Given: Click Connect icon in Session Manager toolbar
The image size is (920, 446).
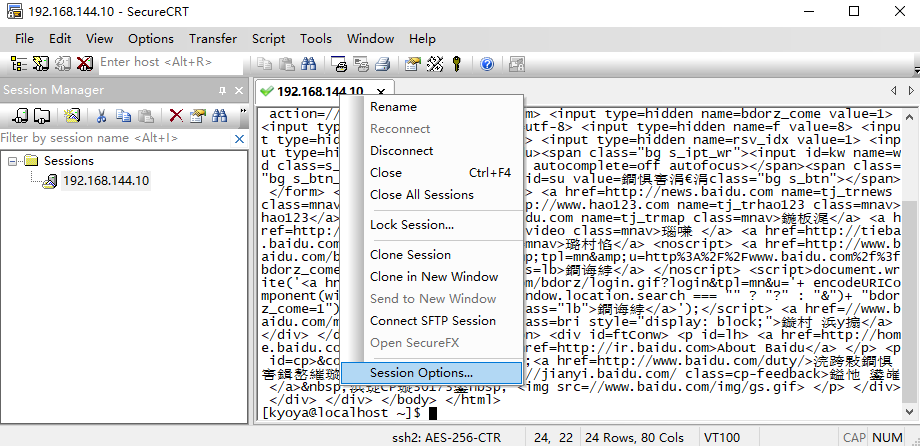Looking at the screenshot, I should point(20,115).
